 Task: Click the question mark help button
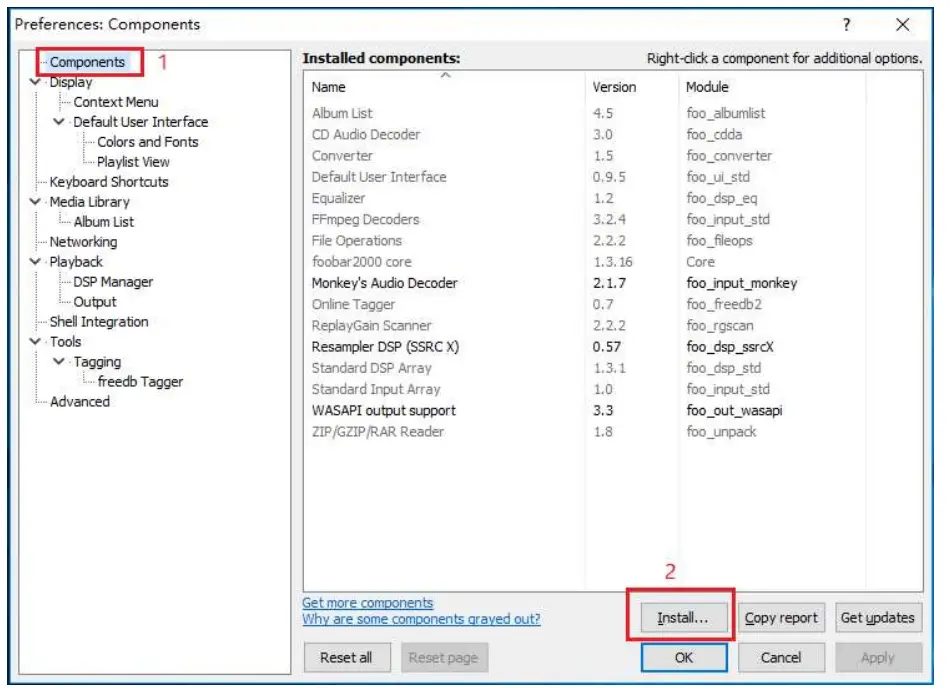pyautogui.click(x=846, y=24)
